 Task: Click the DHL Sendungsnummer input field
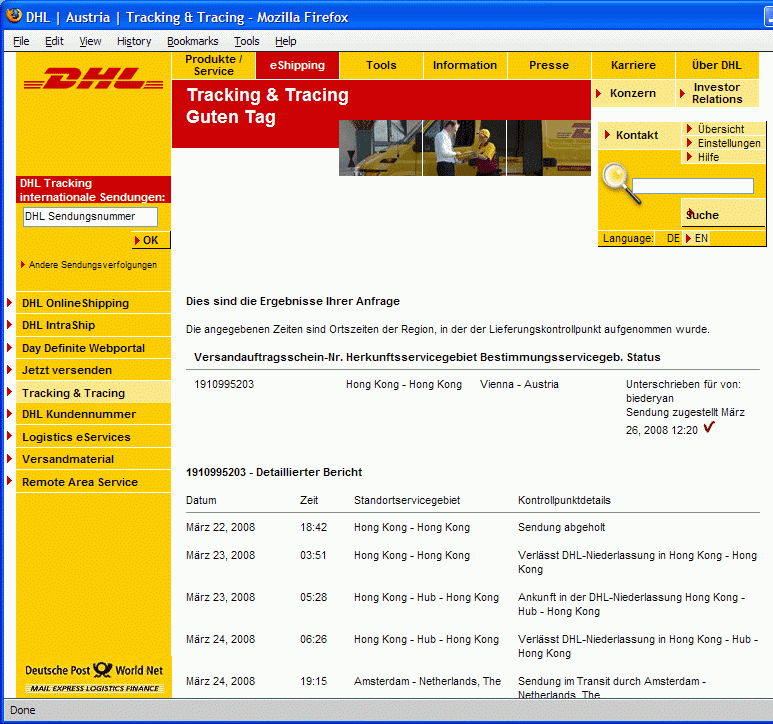click(x=90, y=217)
